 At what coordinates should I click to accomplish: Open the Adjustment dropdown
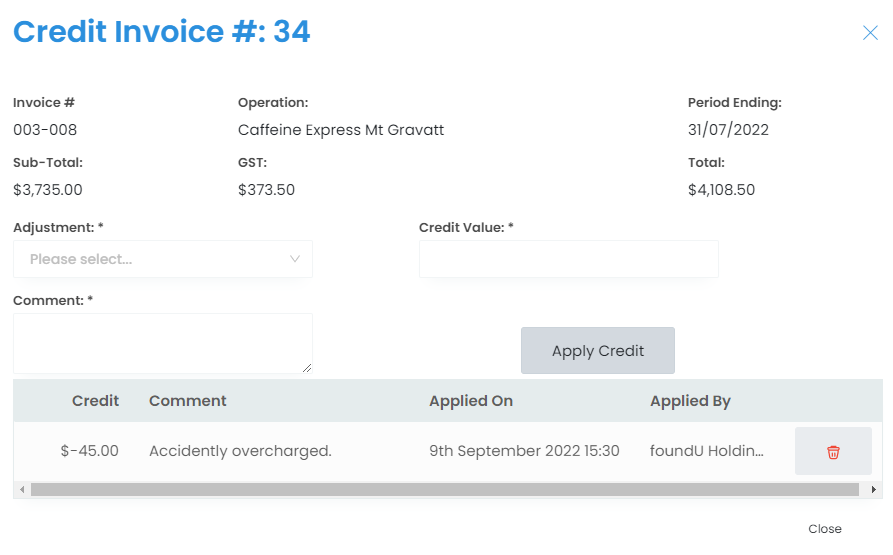coord(162,259)
